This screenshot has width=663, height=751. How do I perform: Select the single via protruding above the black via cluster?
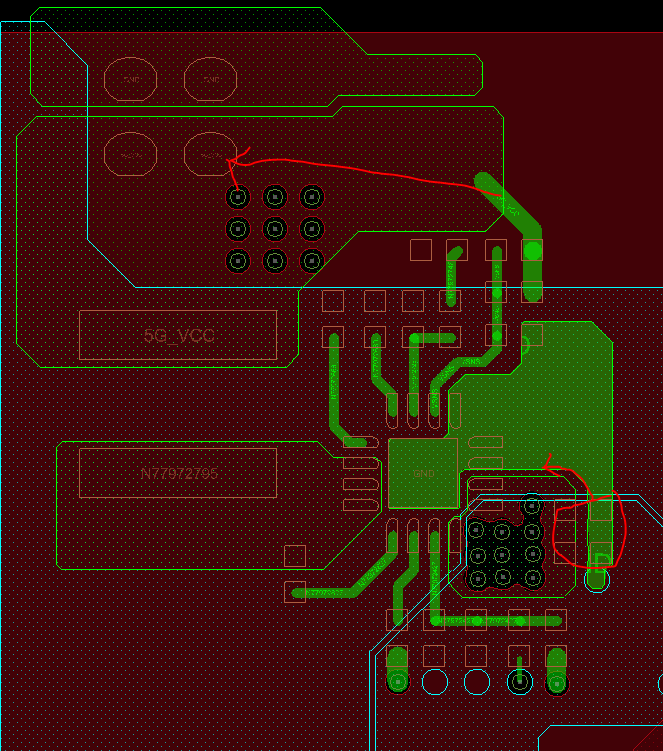click(x=532, y=505)
